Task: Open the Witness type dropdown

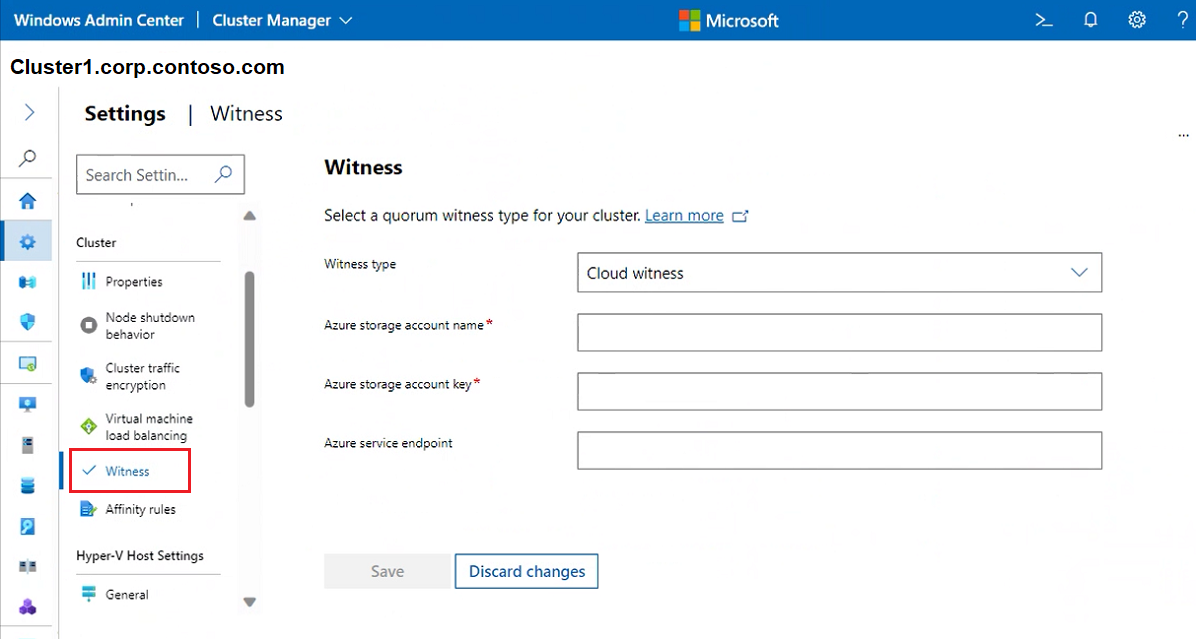Action: 839,272
